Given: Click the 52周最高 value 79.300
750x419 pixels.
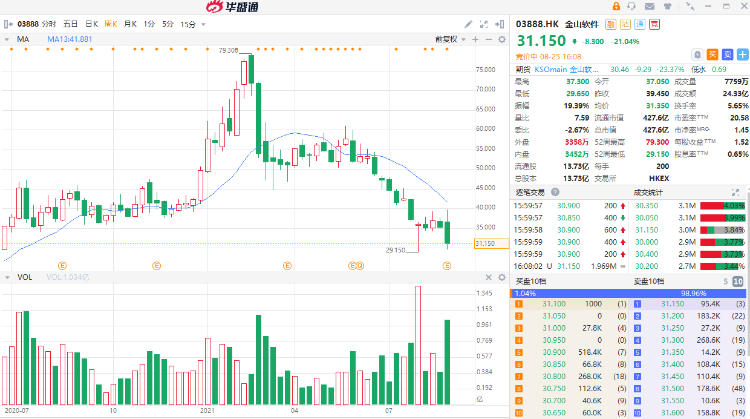Looking at the screenshot, I should pos(657,142).
